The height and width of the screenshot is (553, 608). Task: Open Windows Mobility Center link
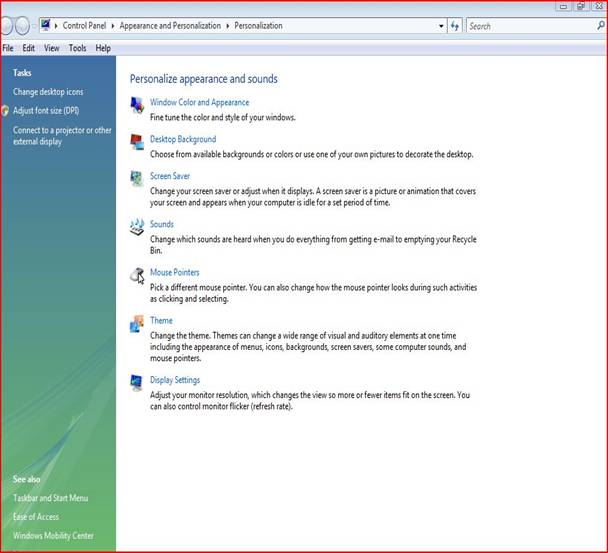53,536
